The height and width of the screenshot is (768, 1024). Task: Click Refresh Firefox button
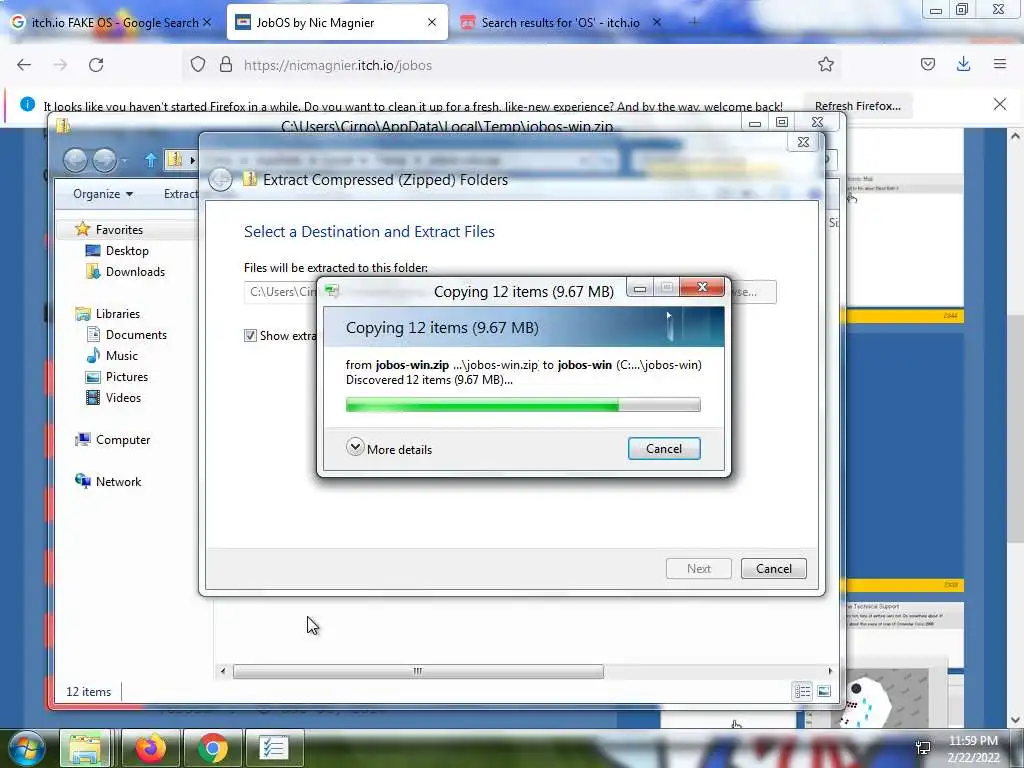pos(857,106)
